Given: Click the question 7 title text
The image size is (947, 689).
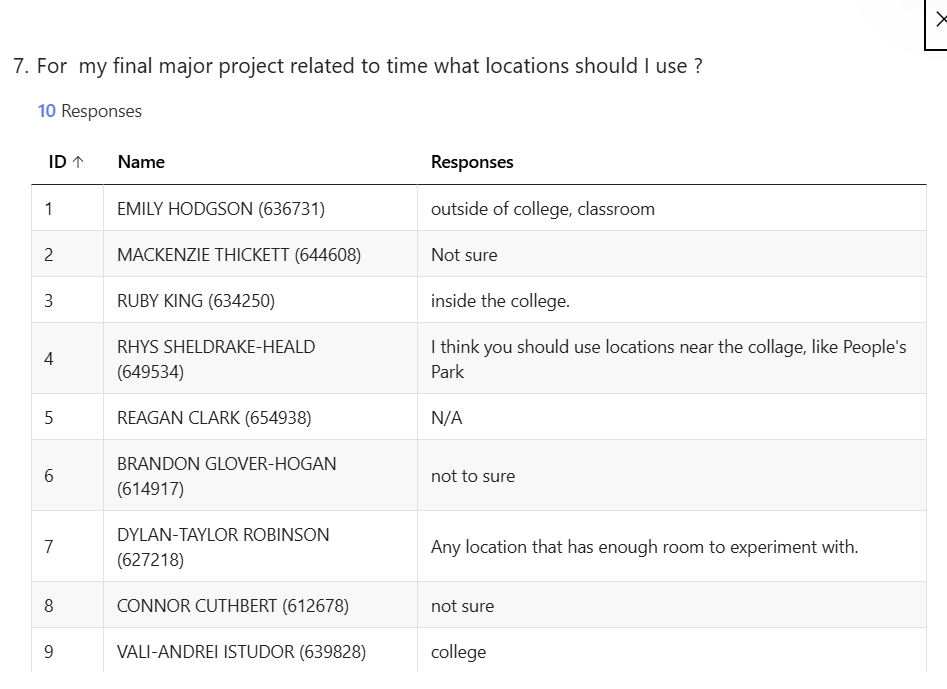Looking at the screenshot, I should click(x=357, y=66).
